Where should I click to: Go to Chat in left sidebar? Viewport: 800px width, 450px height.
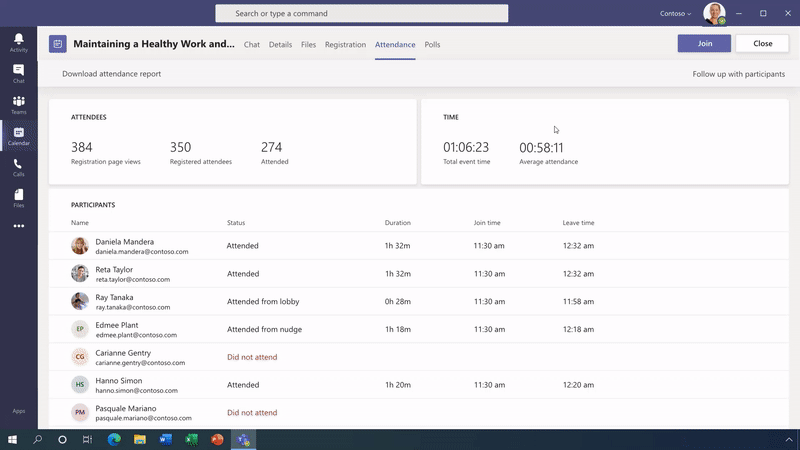pyautogui.click(x=18, y=73)
